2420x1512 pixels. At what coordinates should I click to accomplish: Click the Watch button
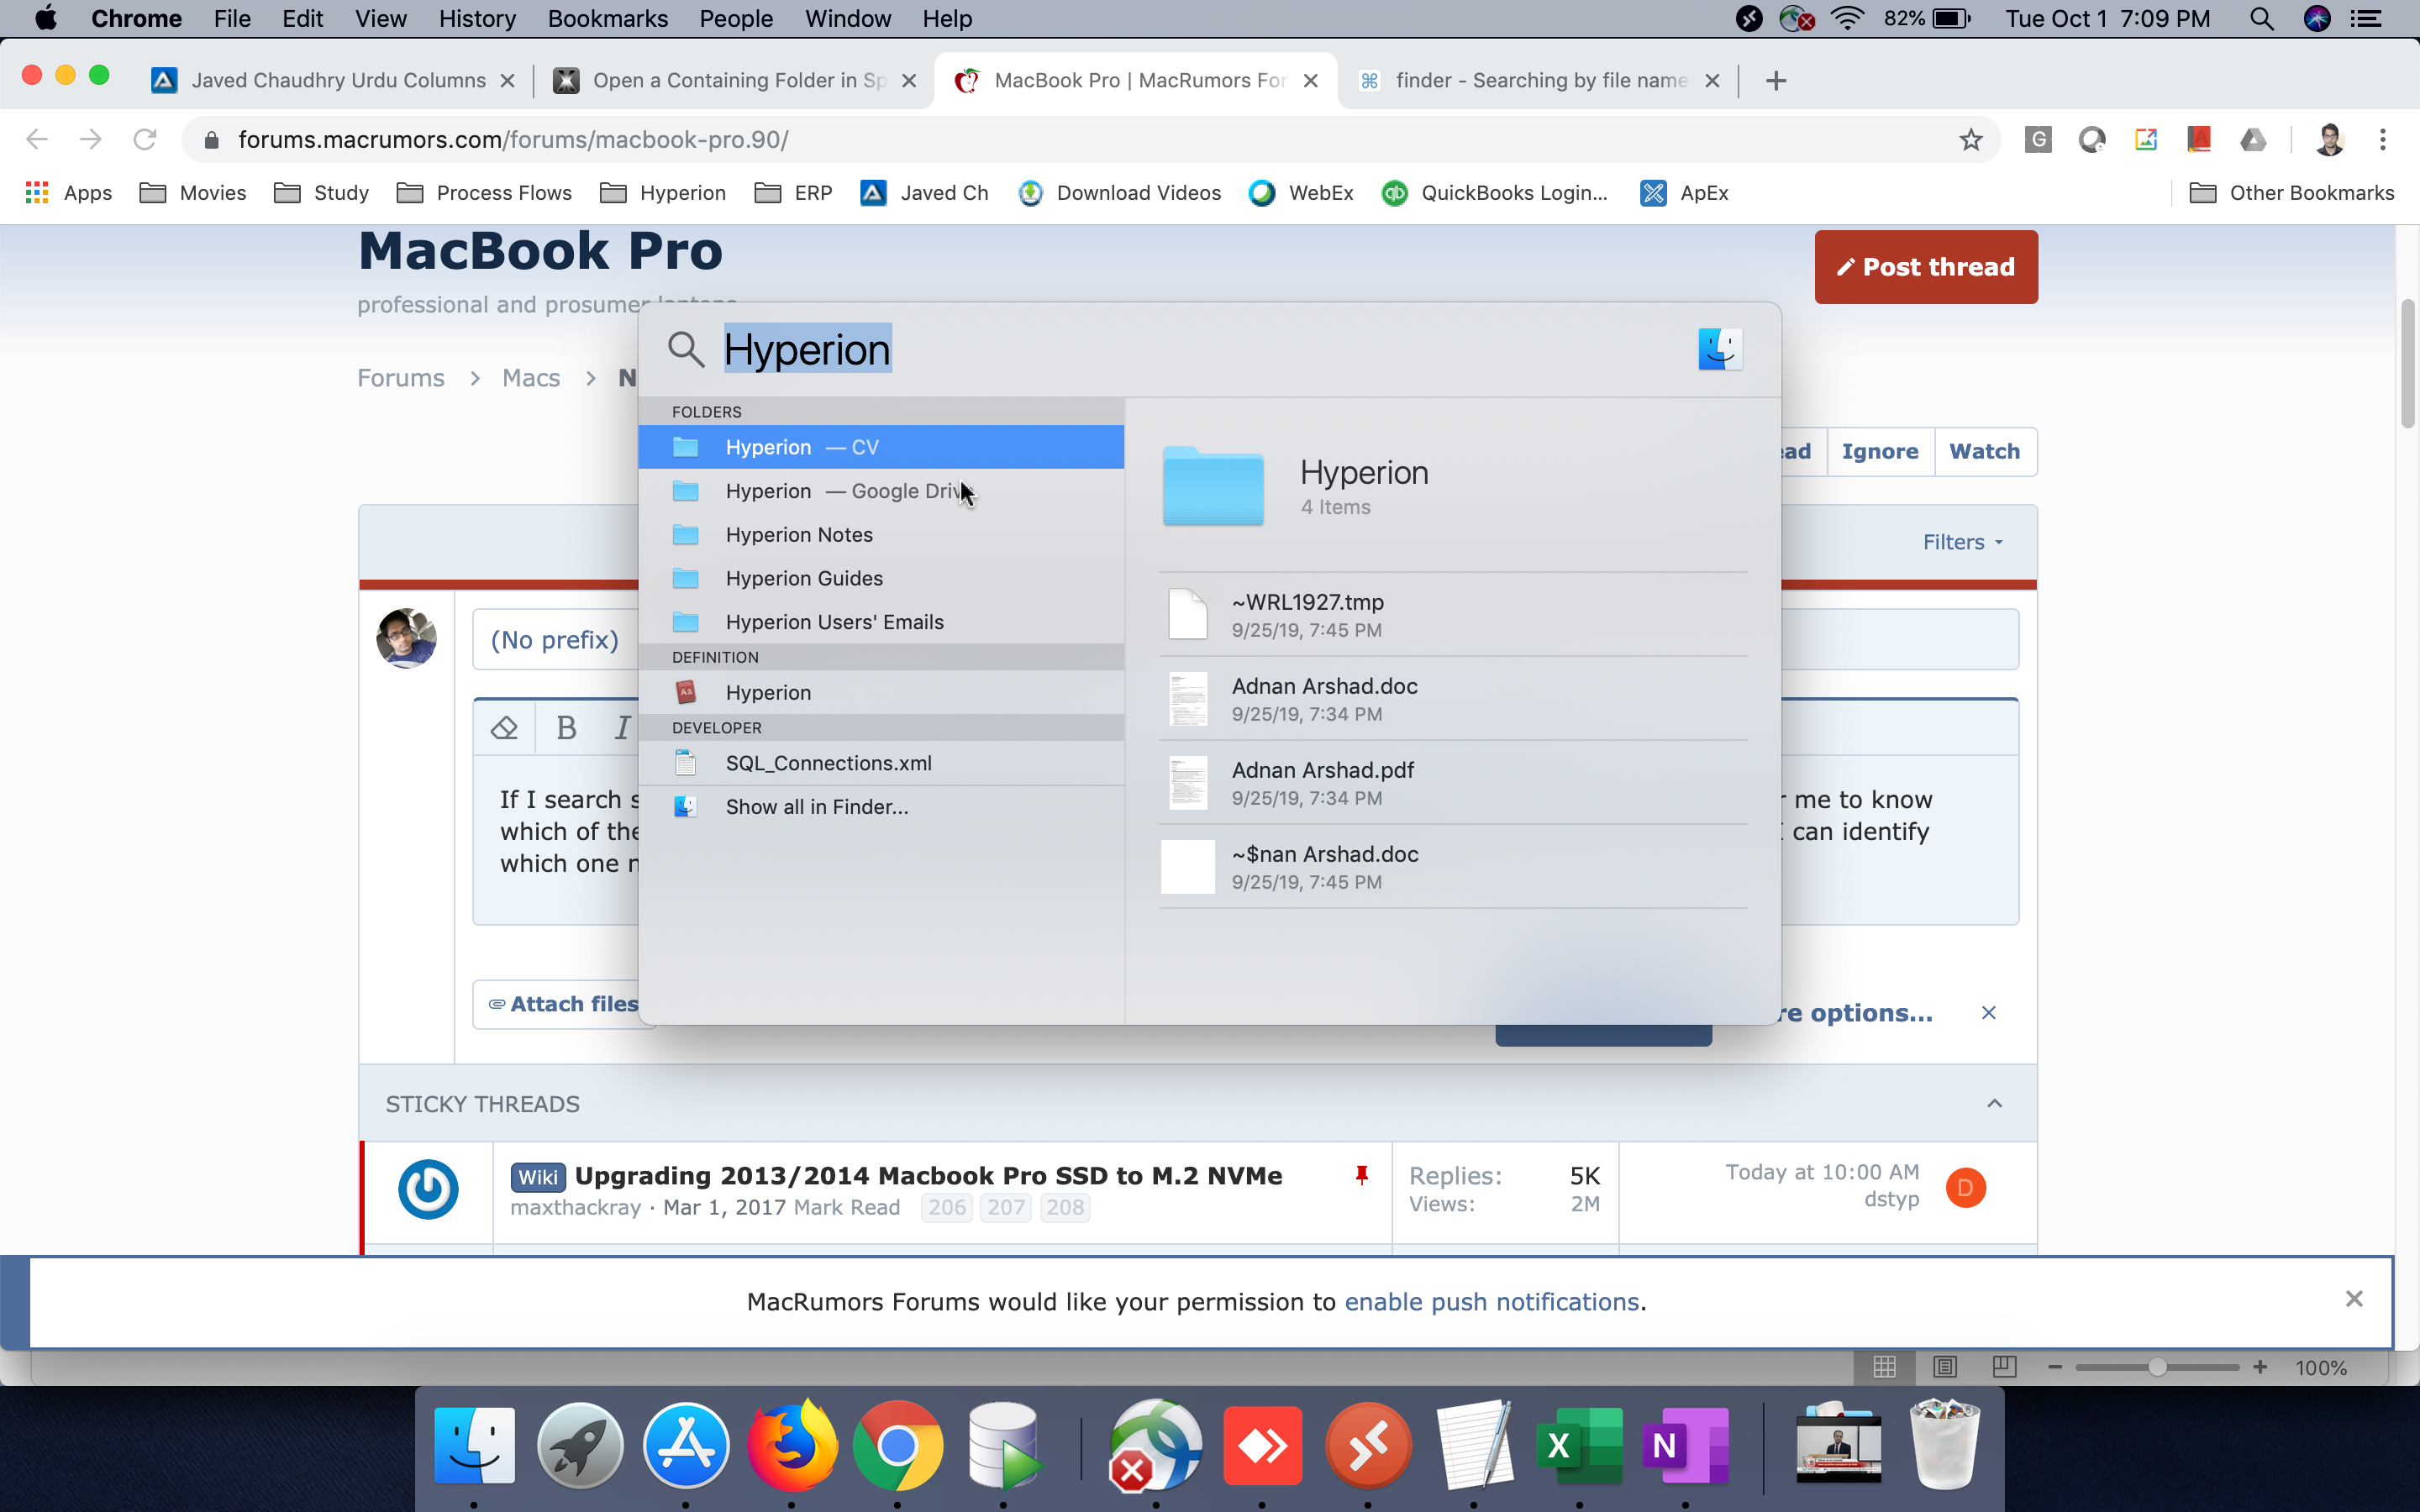pos(1984,451)
